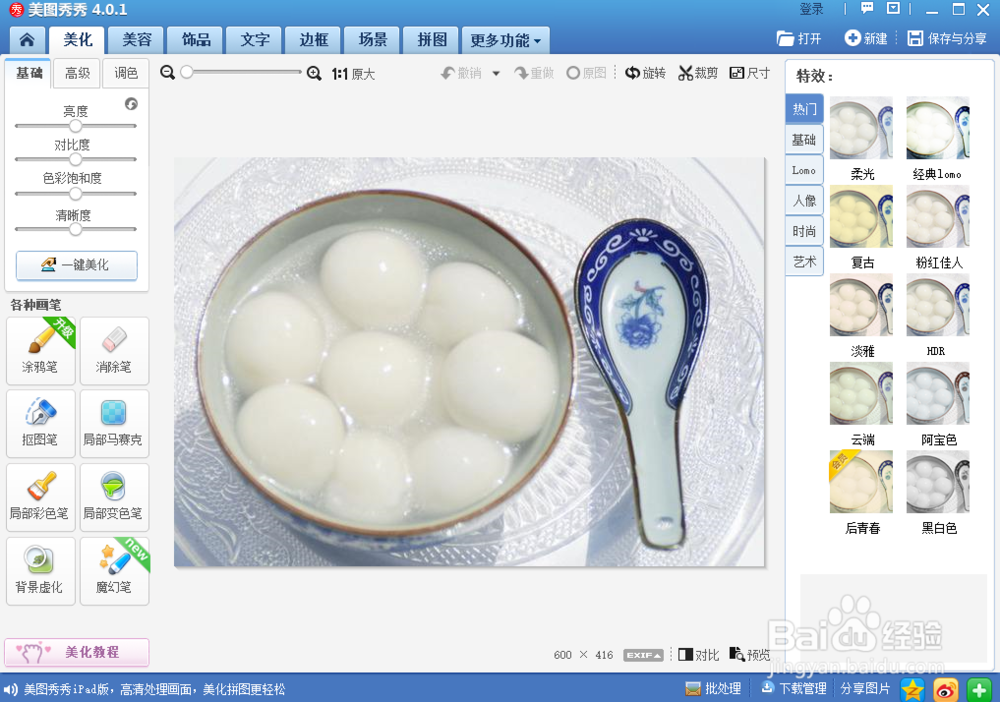Click the zoom in magnifier icon

click(x=314, y=73)
